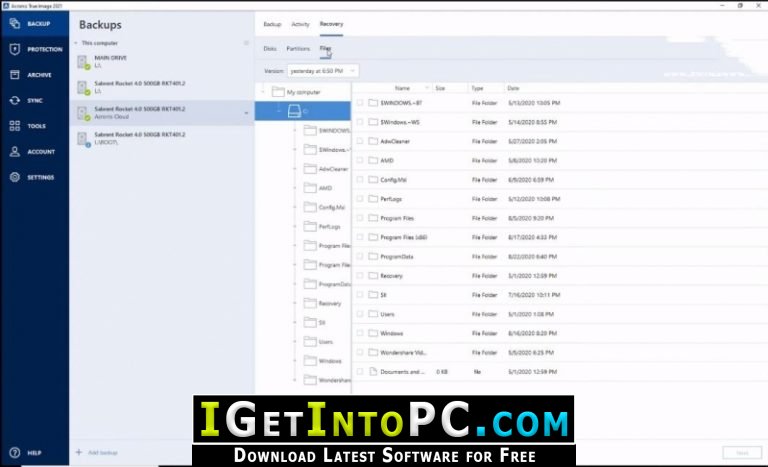The height and width of the screenshot is (467, 768).
Task: Select the Sabrent Rocket backup with blue info badge
Action: [162, 138]
